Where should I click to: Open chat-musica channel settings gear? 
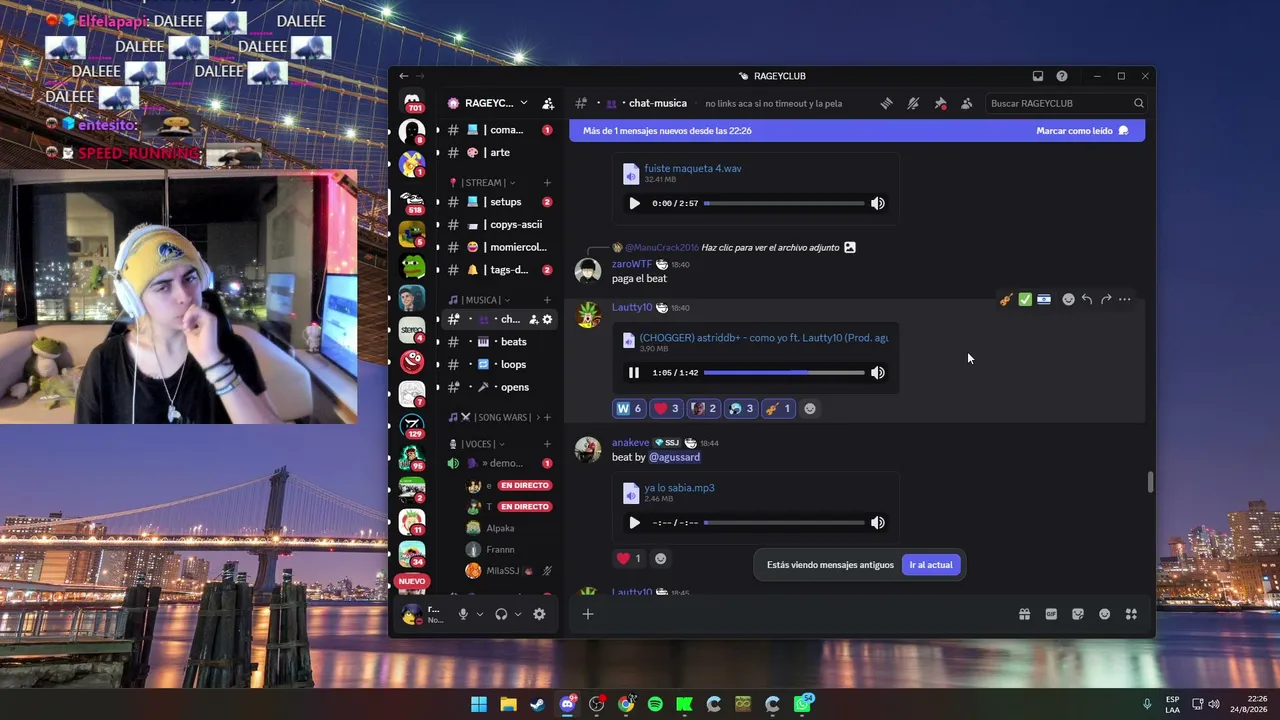(548, 319)
